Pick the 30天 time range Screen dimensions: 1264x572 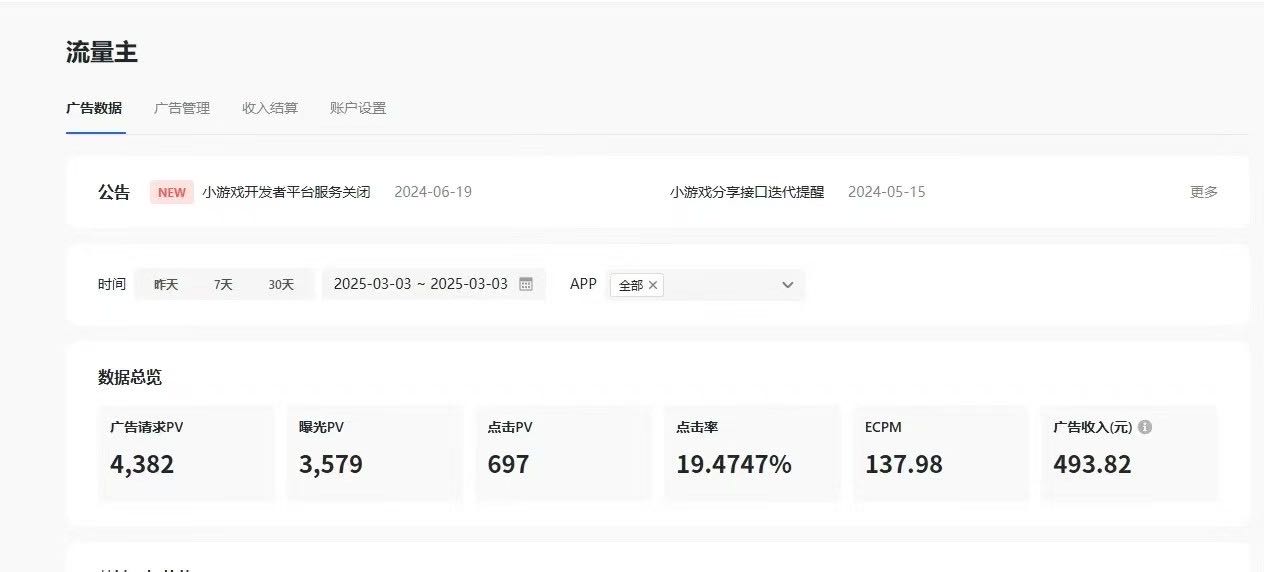click(281, 284)
